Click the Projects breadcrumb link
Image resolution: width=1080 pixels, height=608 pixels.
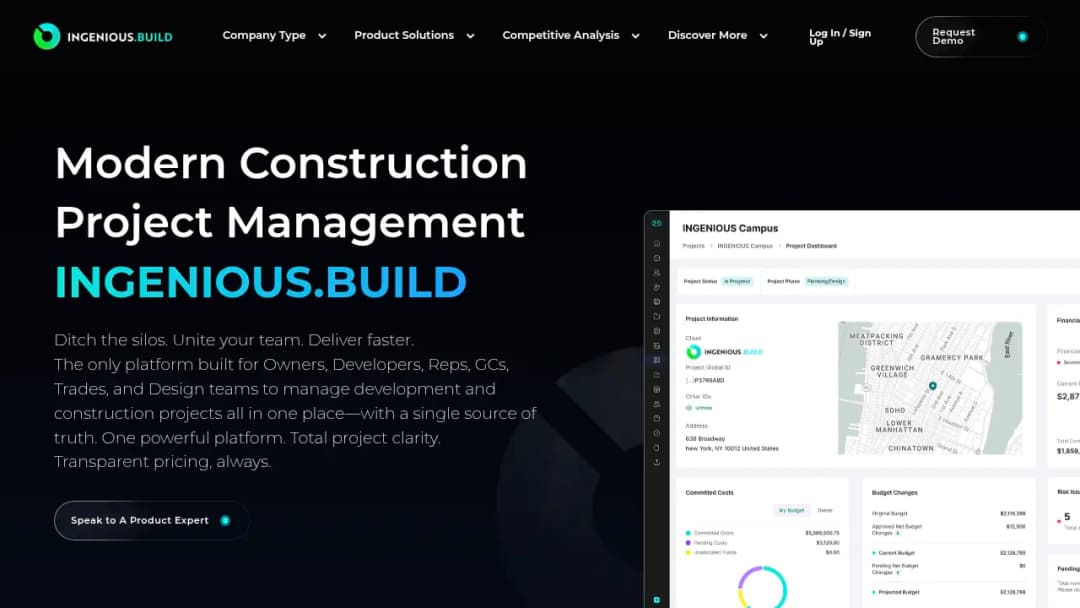[x=694, y=246]
